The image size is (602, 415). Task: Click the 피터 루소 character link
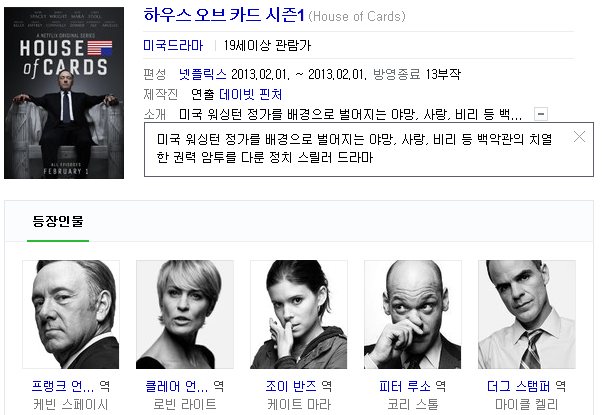pyautogui.click(x=405, y=386)
